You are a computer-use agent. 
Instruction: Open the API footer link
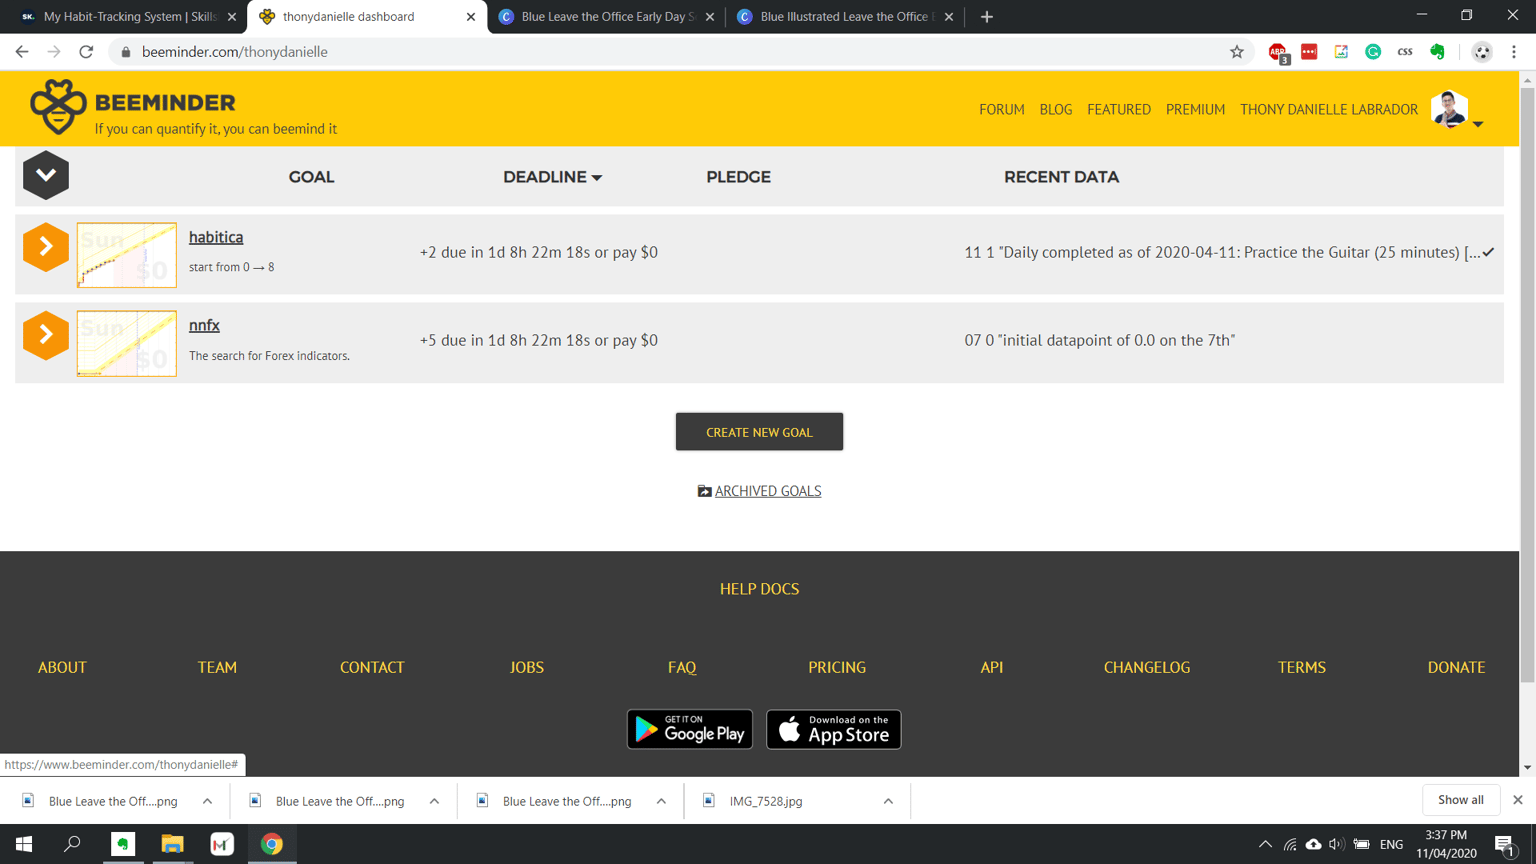pyautogui.click(x=992, y=667)
